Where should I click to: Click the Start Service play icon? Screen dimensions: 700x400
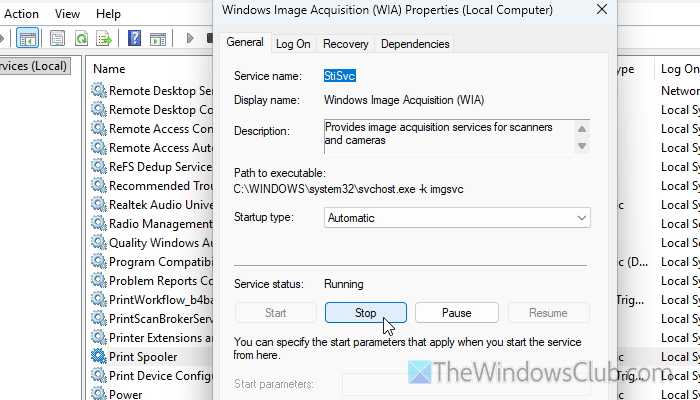pyautogui.click(x=190, y=38)
